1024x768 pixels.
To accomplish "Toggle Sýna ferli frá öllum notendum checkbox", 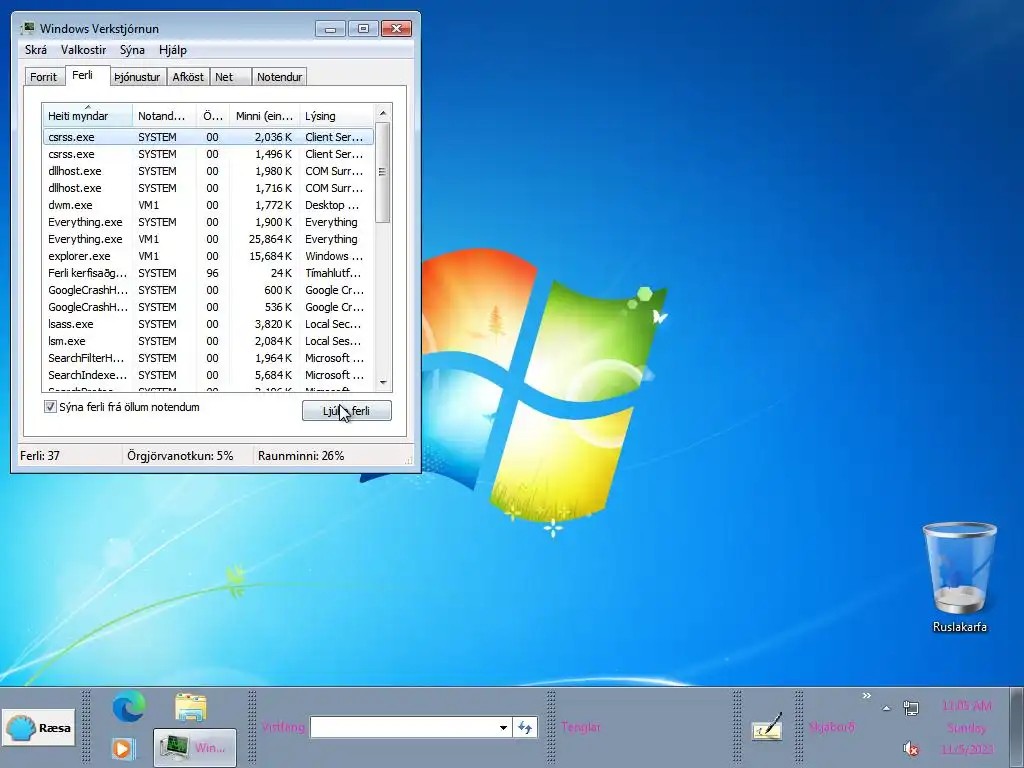I will coord(50,407).
